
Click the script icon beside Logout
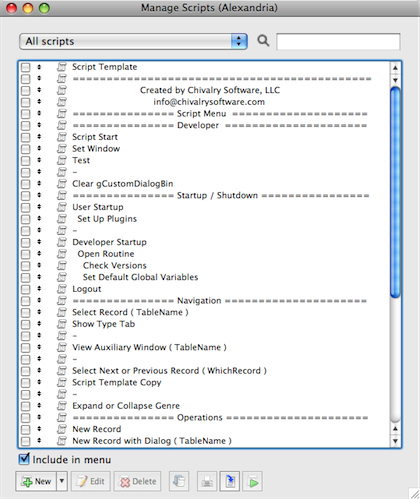coord(62,289)
